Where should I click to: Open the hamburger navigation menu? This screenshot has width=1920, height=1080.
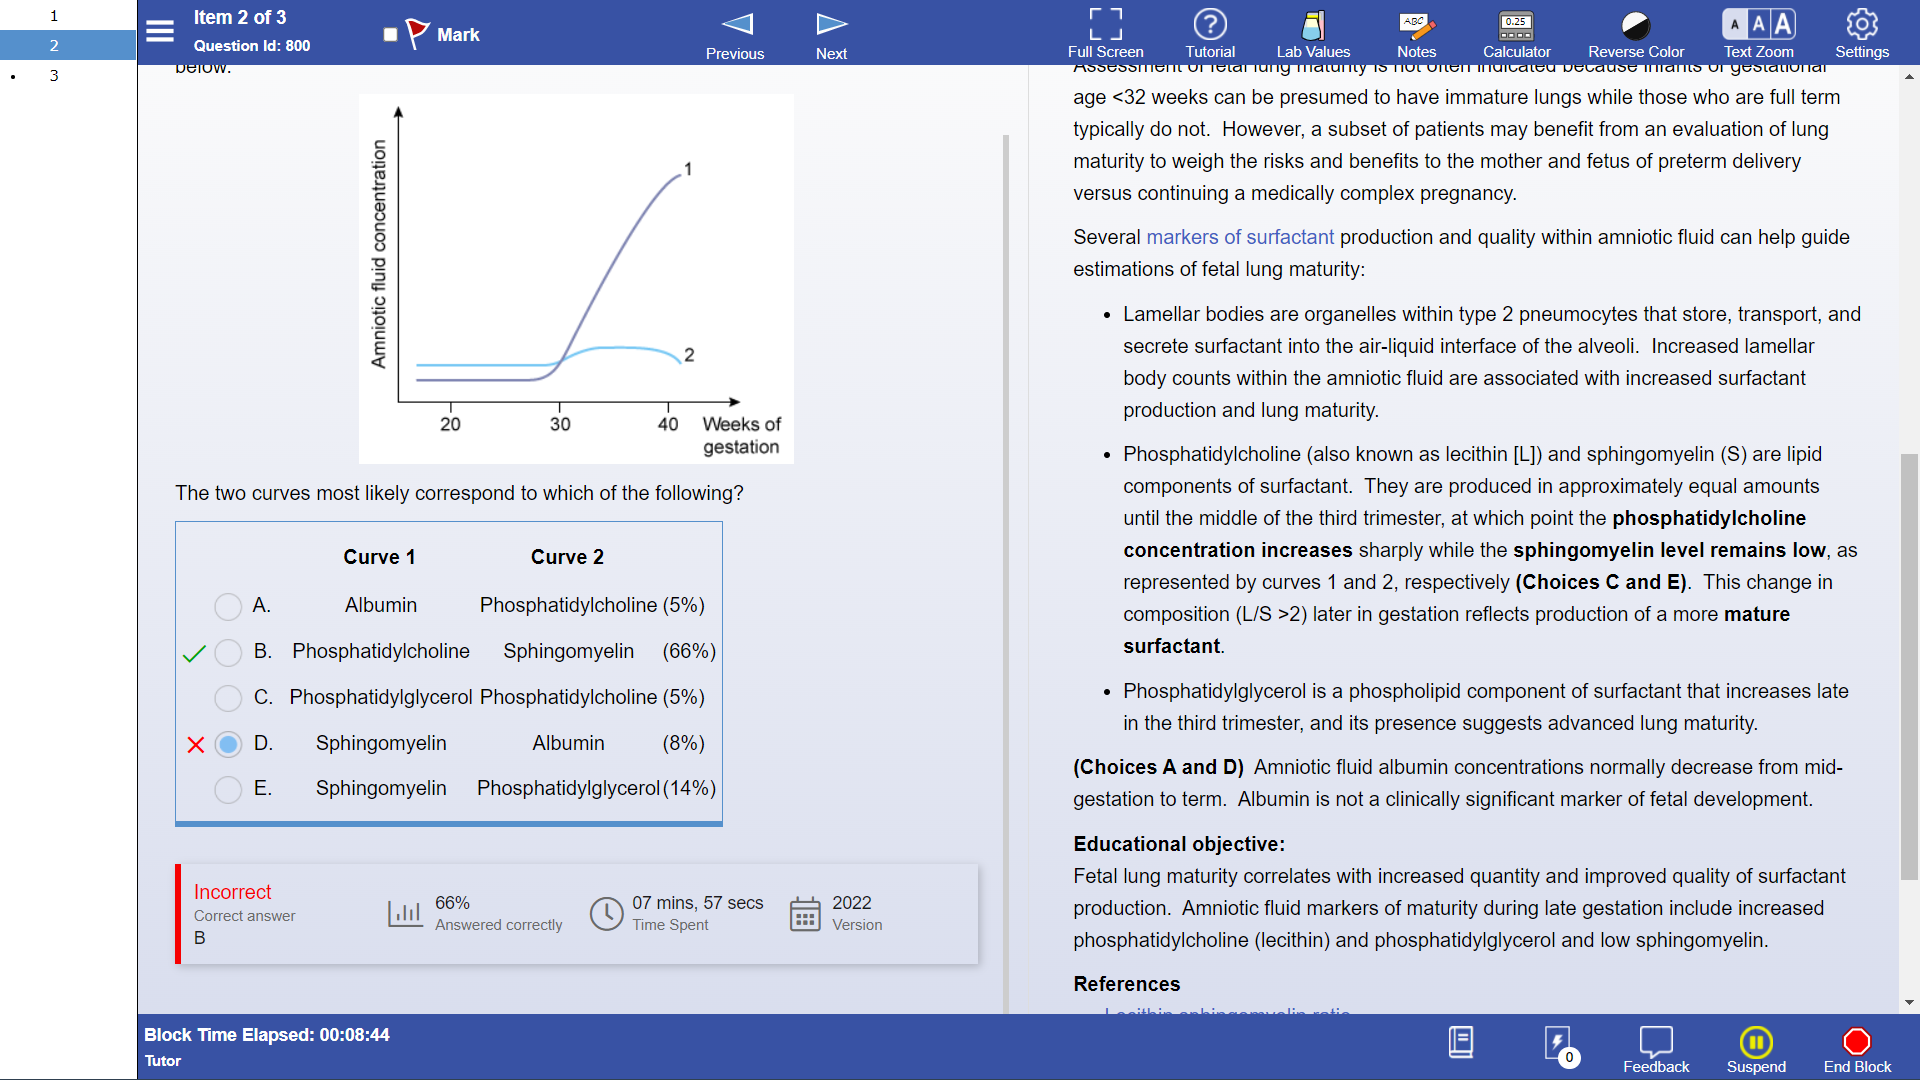160,31
